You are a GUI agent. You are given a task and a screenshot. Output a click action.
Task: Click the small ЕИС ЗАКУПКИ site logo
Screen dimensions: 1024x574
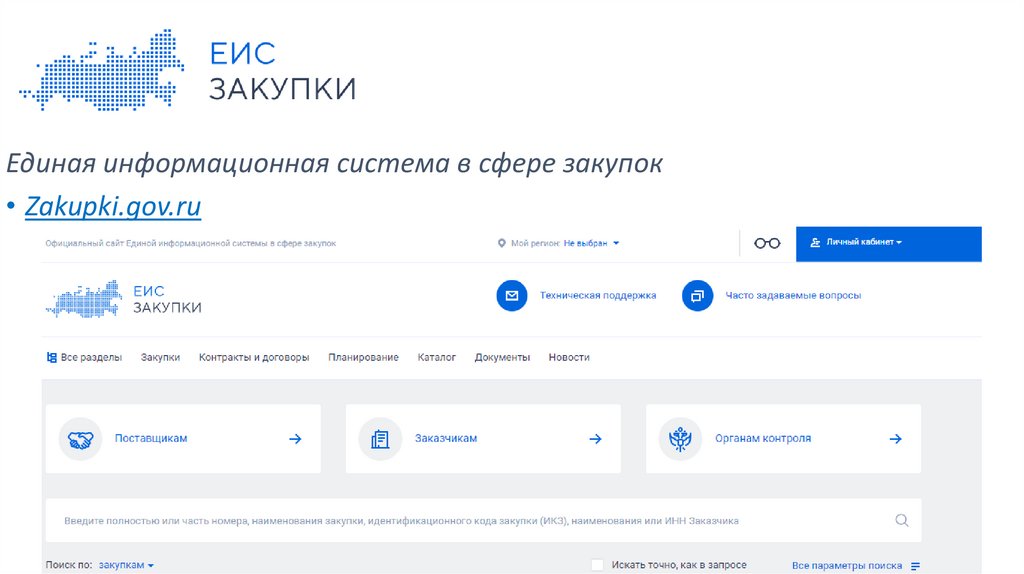point(124,299)
